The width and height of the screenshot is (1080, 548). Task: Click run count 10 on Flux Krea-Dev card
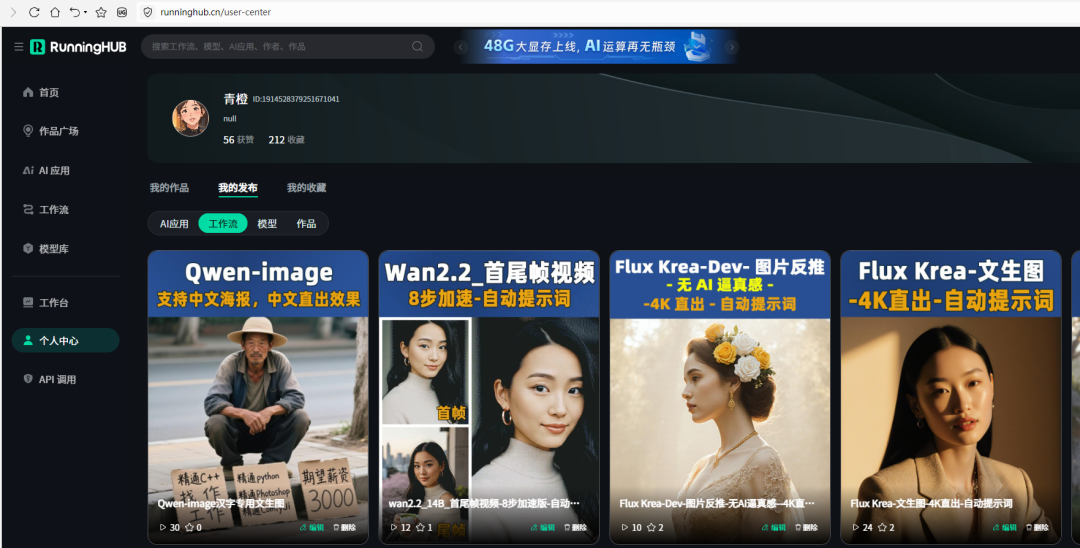(x=632, y=527)
